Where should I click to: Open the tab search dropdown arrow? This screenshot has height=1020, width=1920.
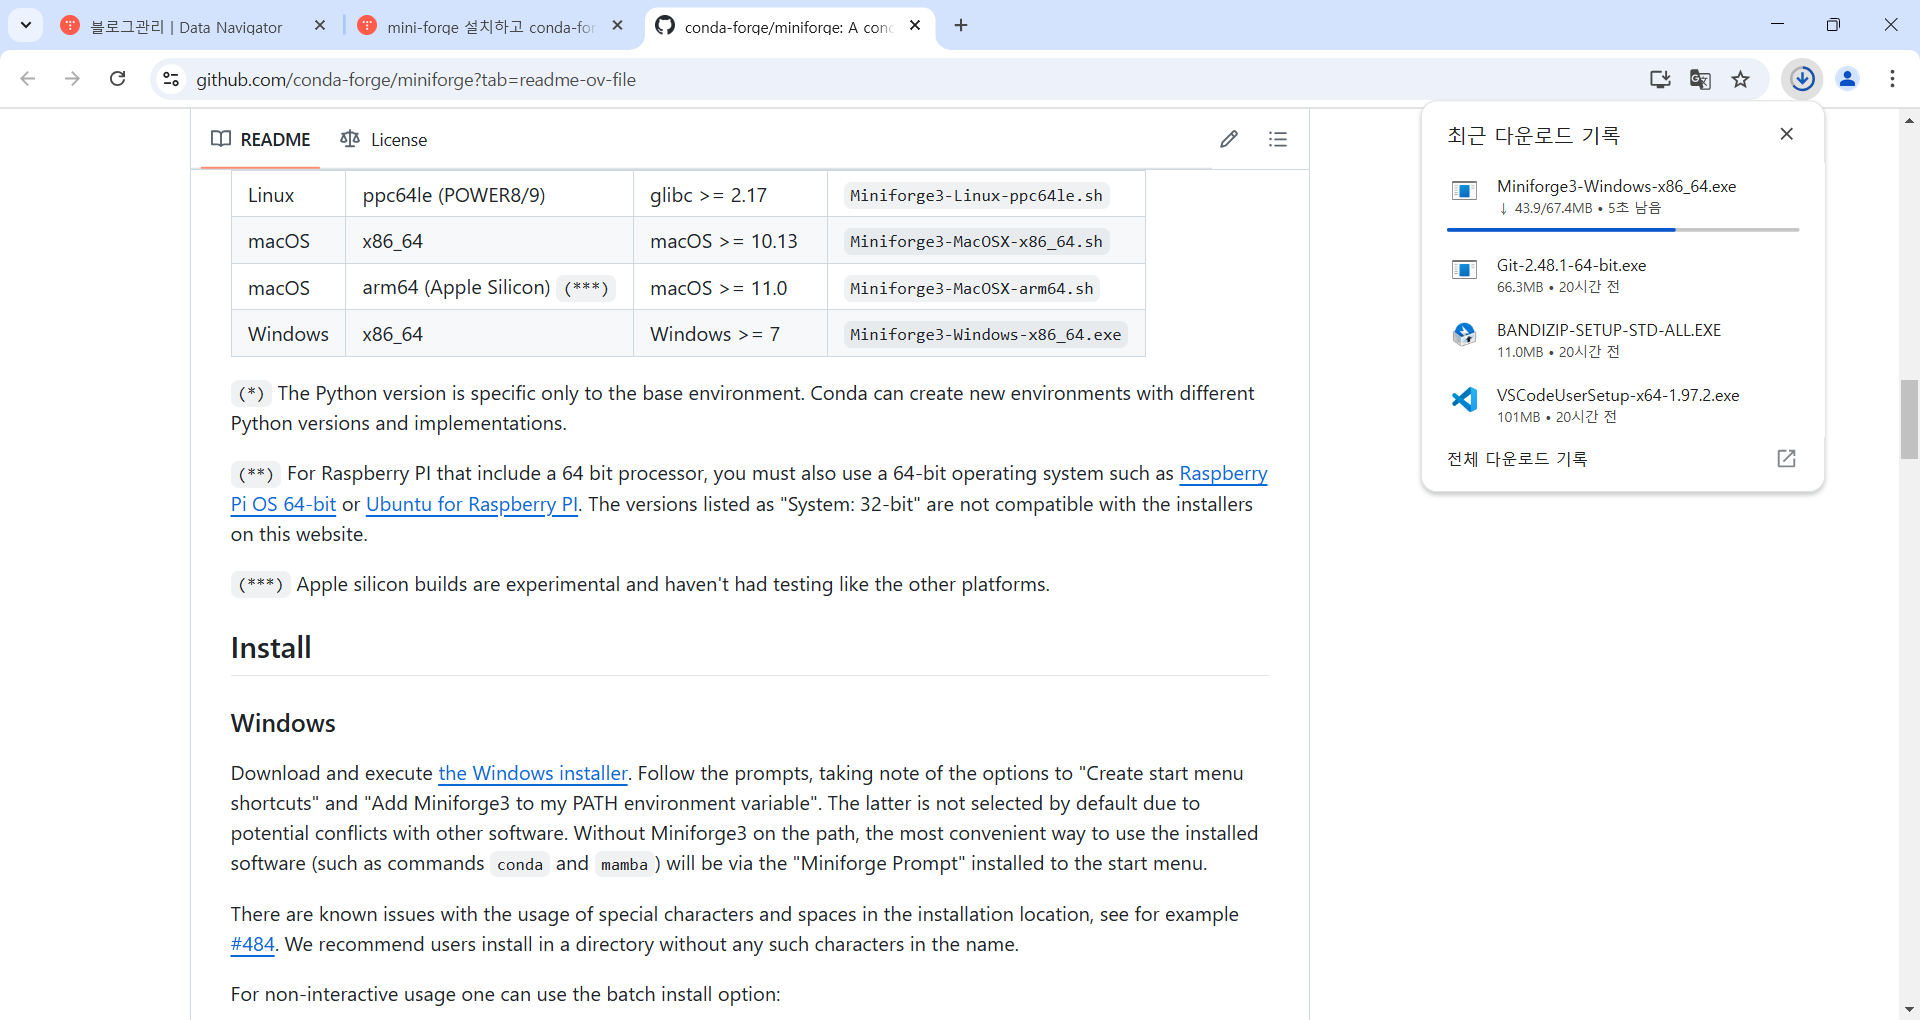coord(26,25)
